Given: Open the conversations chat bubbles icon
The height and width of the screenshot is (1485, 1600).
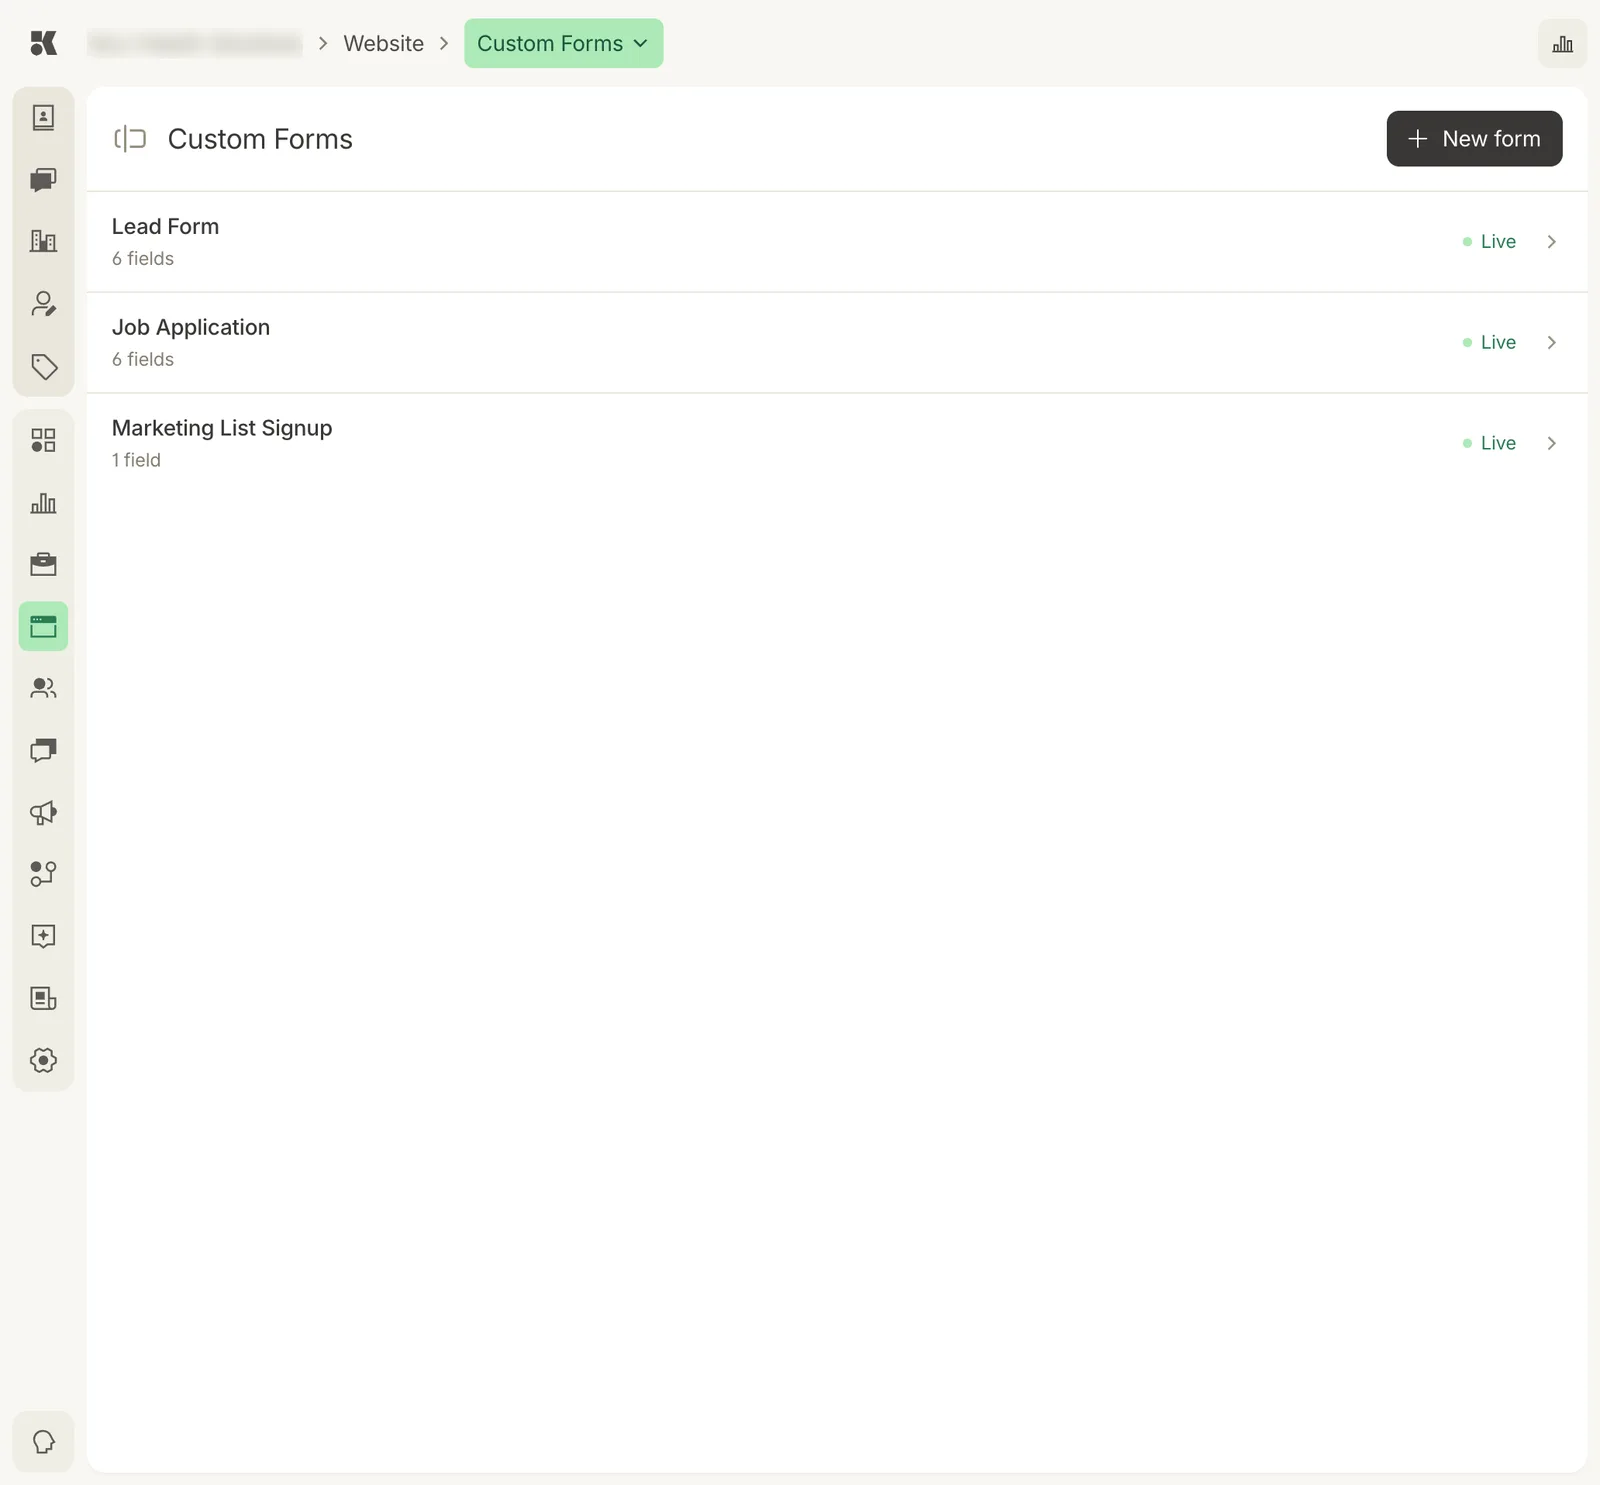Looking at the screenshot, I should (x=43, y=180).
